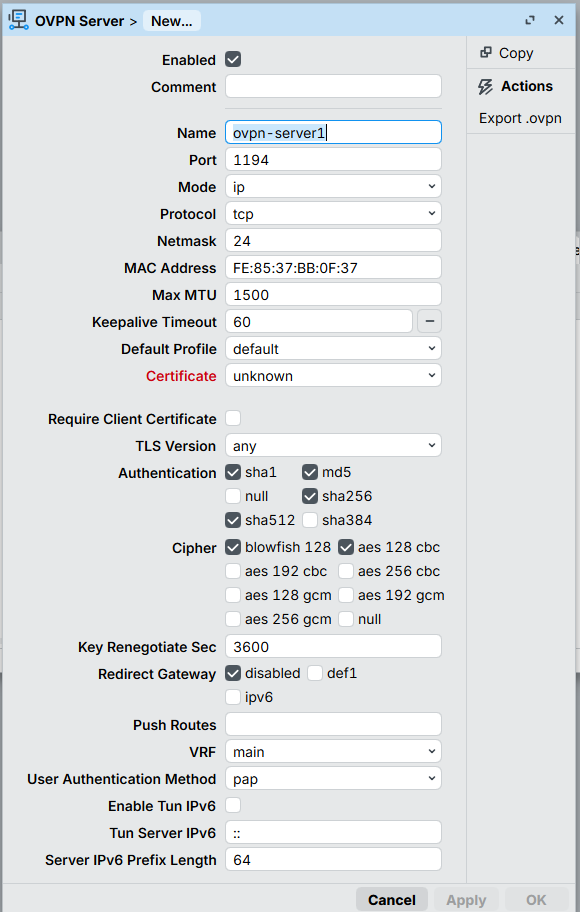Click the Apply button

(466, 900)
